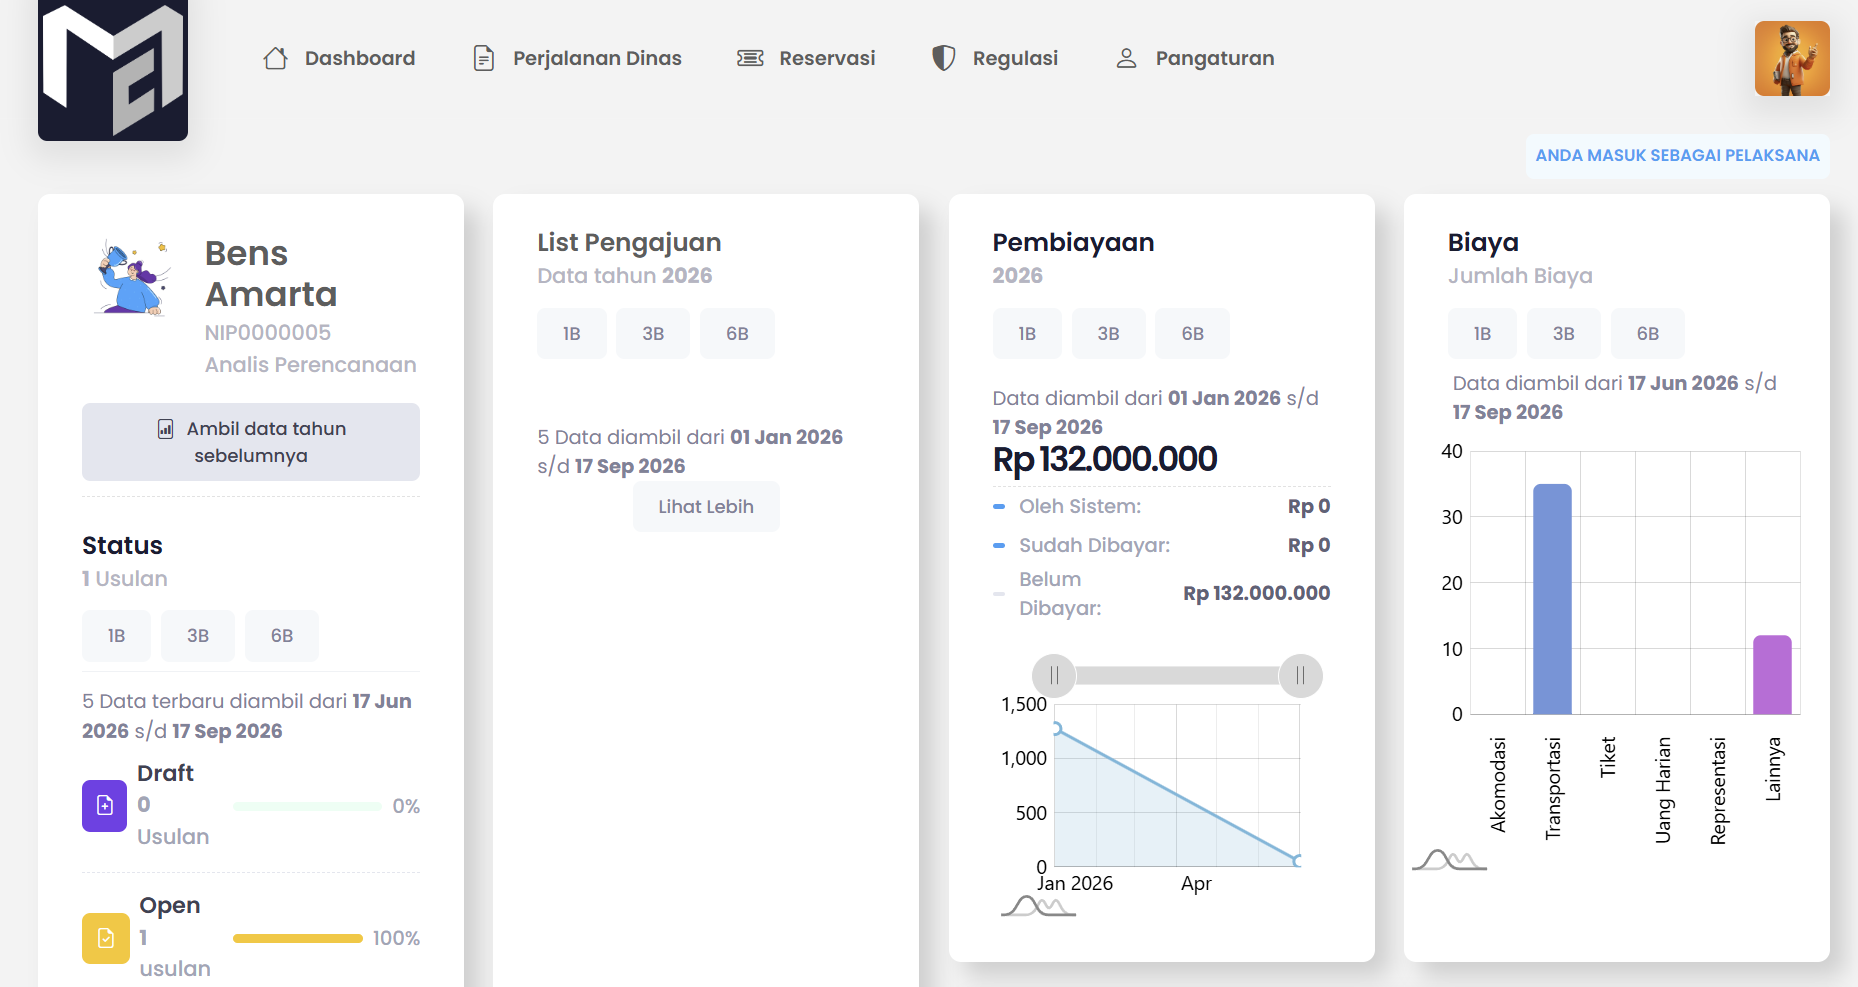
Task: Click the amCharts logo under Pembiayaan chart
Action: (1038, 906)
